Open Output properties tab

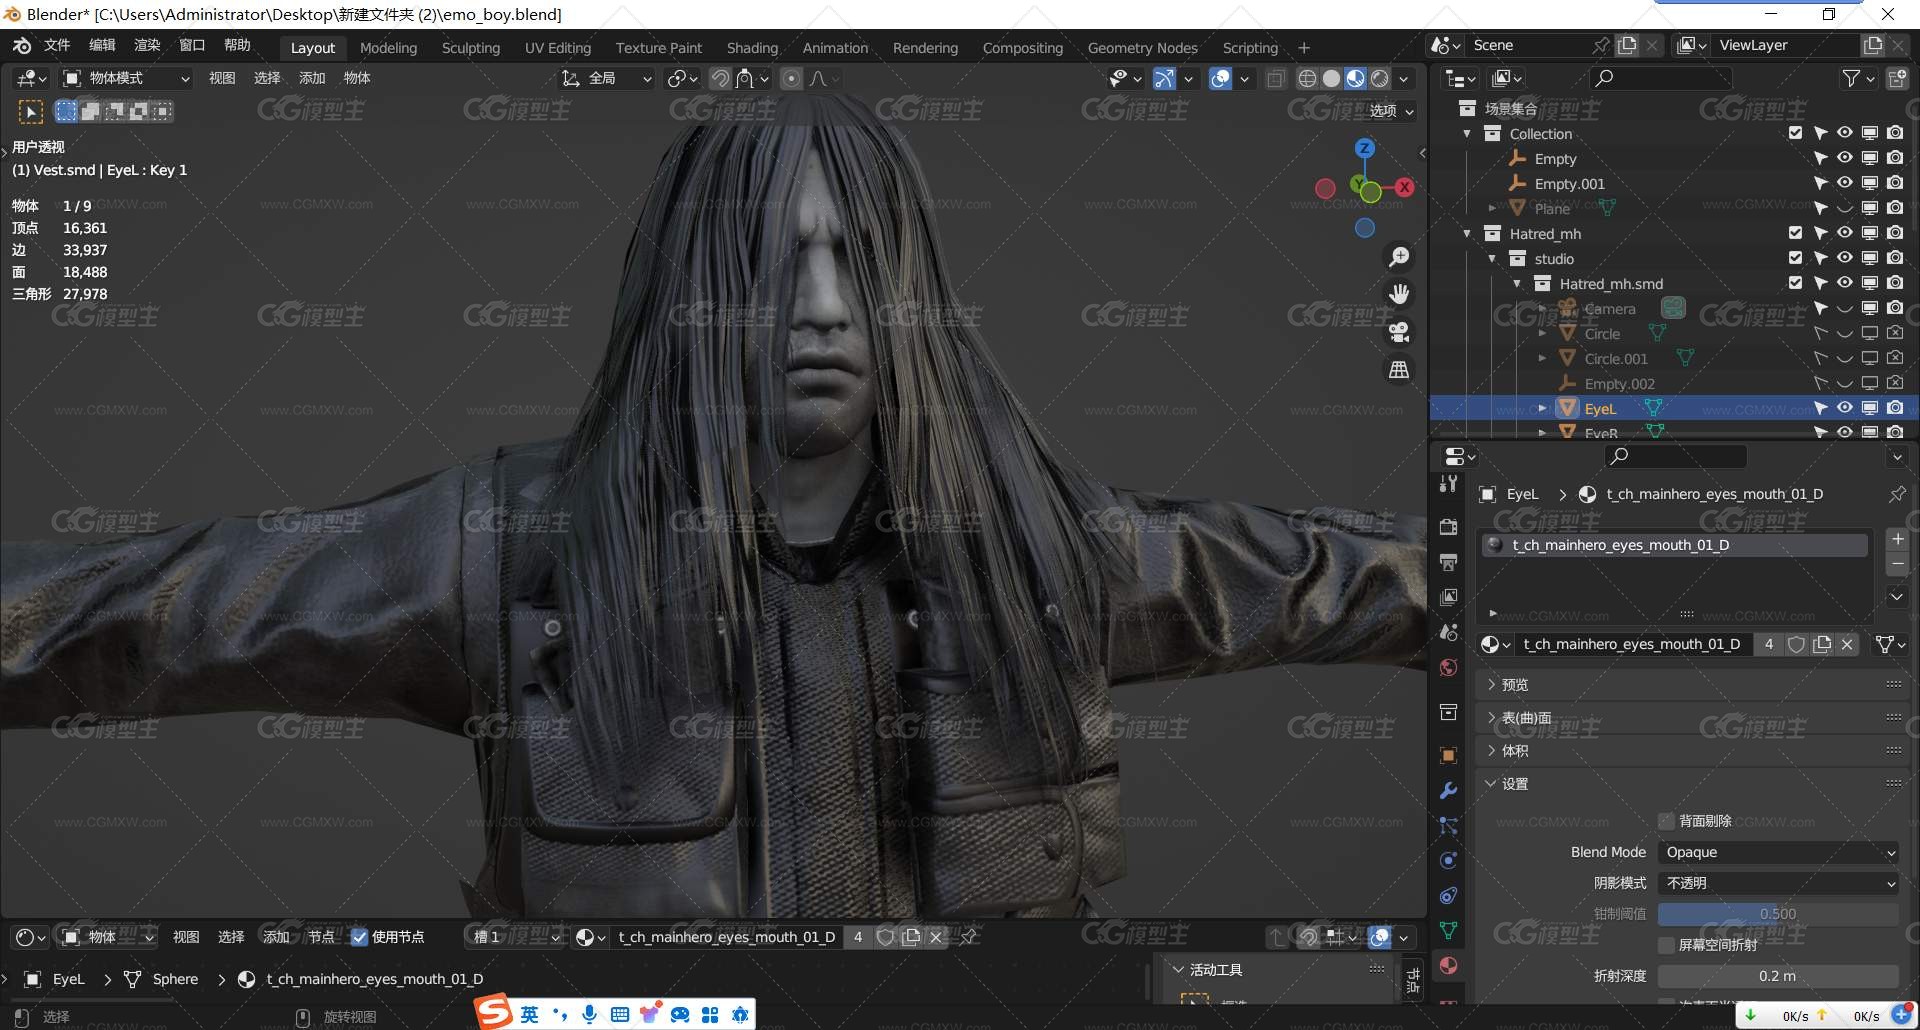(1448, 562)
